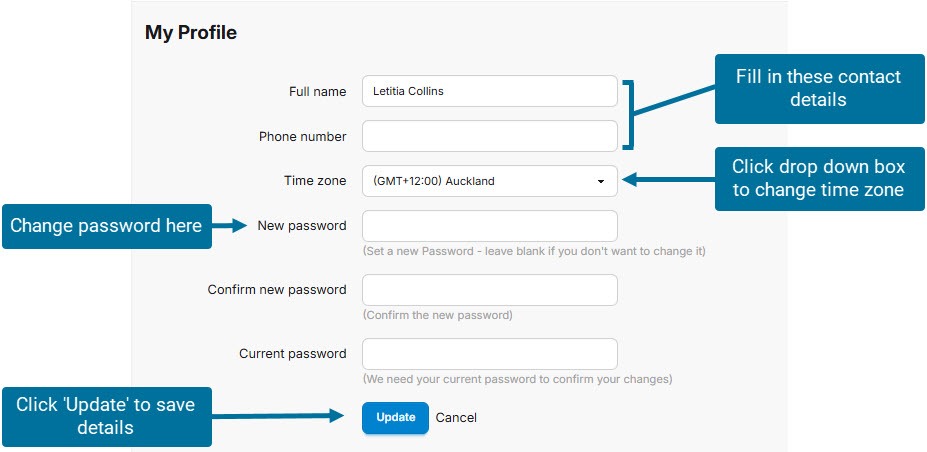Click the 'Time zone' label

pos(315,181)
